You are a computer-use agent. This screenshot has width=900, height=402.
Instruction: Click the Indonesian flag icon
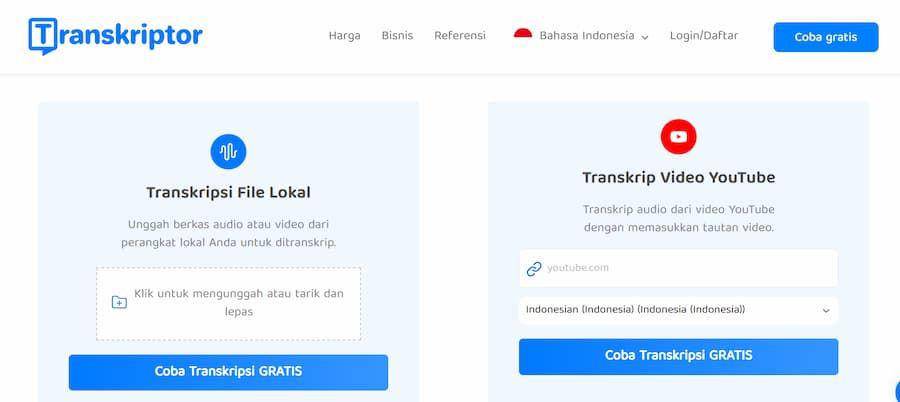point(522,34)
